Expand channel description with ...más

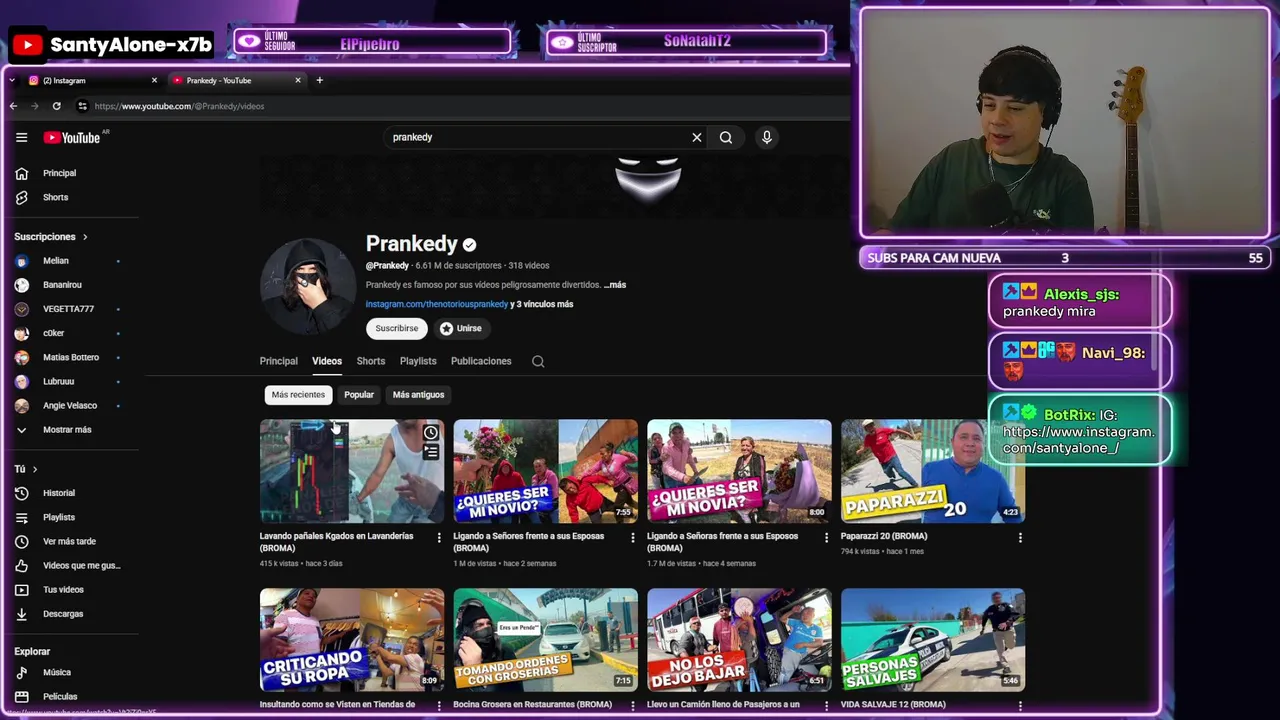[614, 285]
